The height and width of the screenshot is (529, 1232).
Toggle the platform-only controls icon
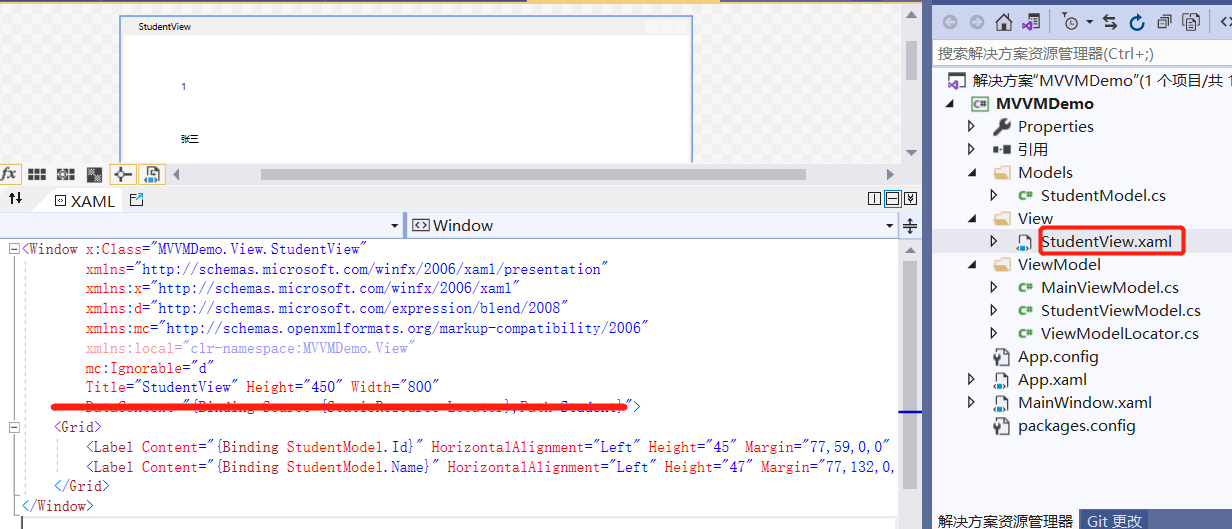click(152, 174)
